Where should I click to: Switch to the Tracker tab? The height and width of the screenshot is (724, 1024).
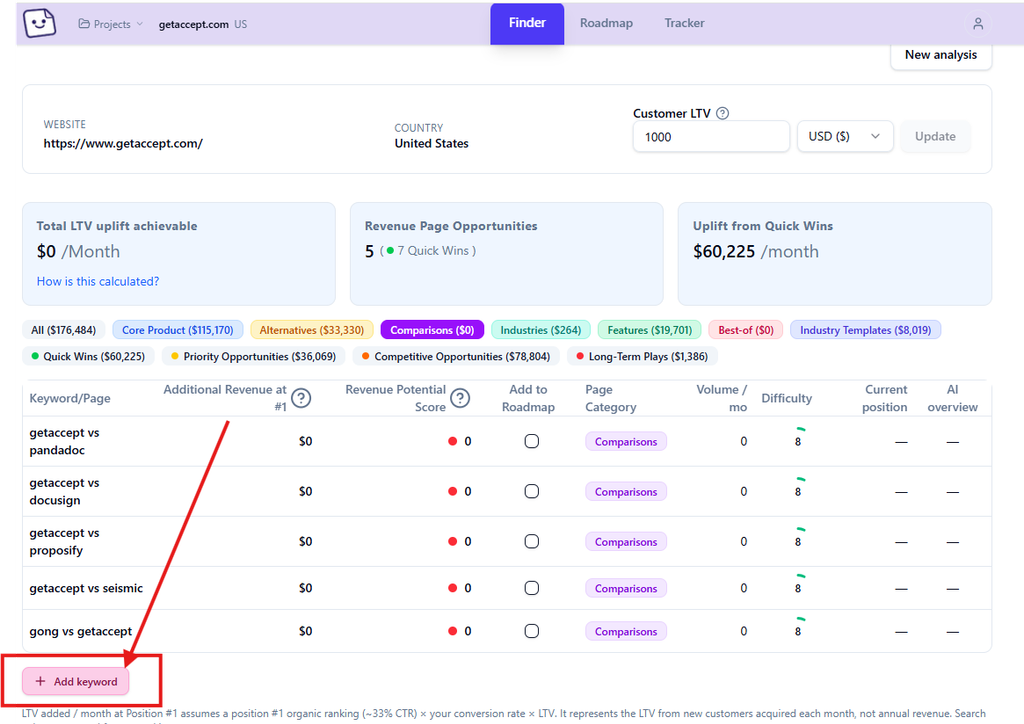pyautogui.click(x=684, y=23)
